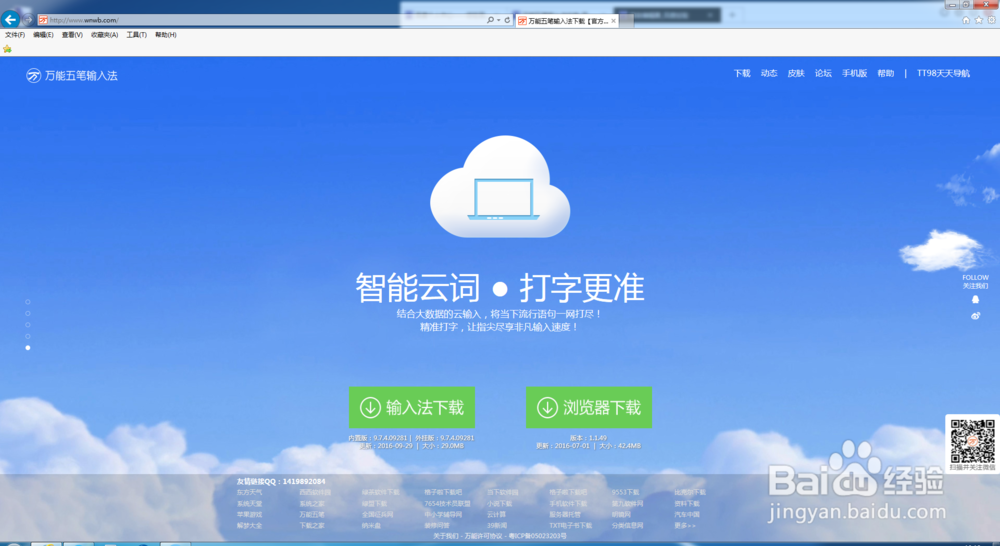Viewport: 1000px width, 546px height.
Task: Click the 资料下载 footer link
Action: coord(687,504)
